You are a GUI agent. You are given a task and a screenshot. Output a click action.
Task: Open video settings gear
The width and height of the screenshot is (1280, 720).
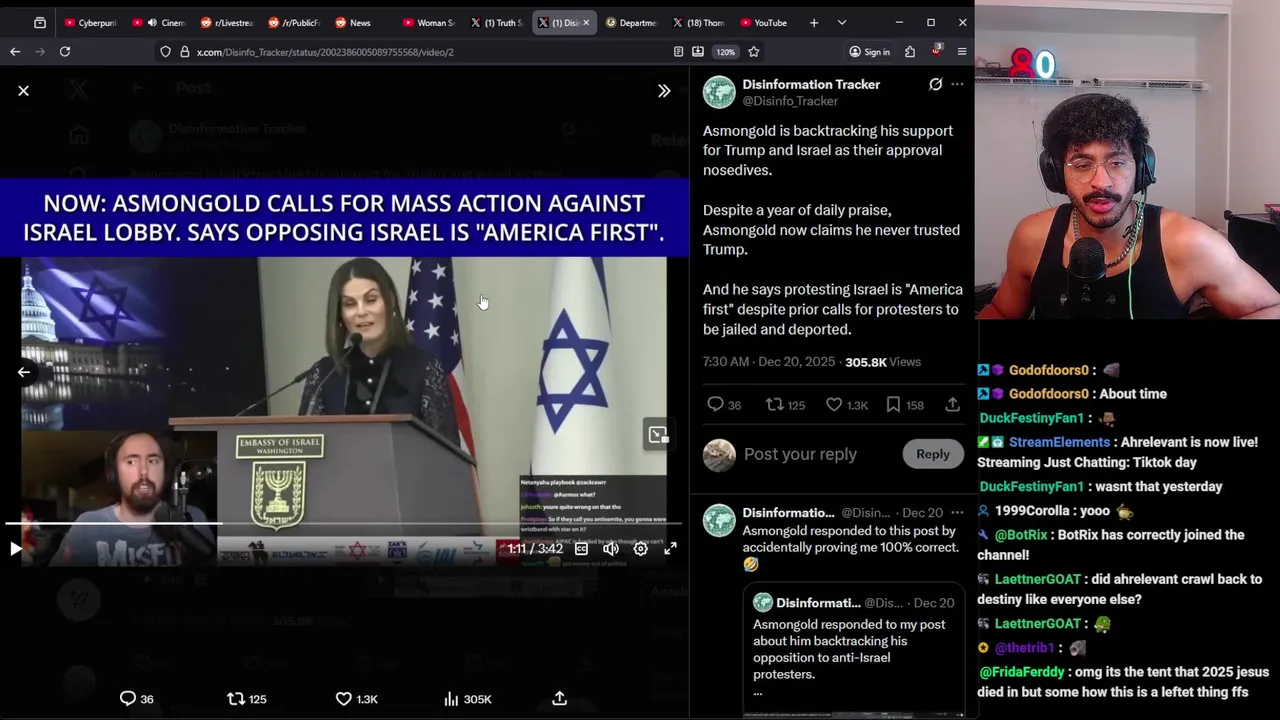[641, 548]
